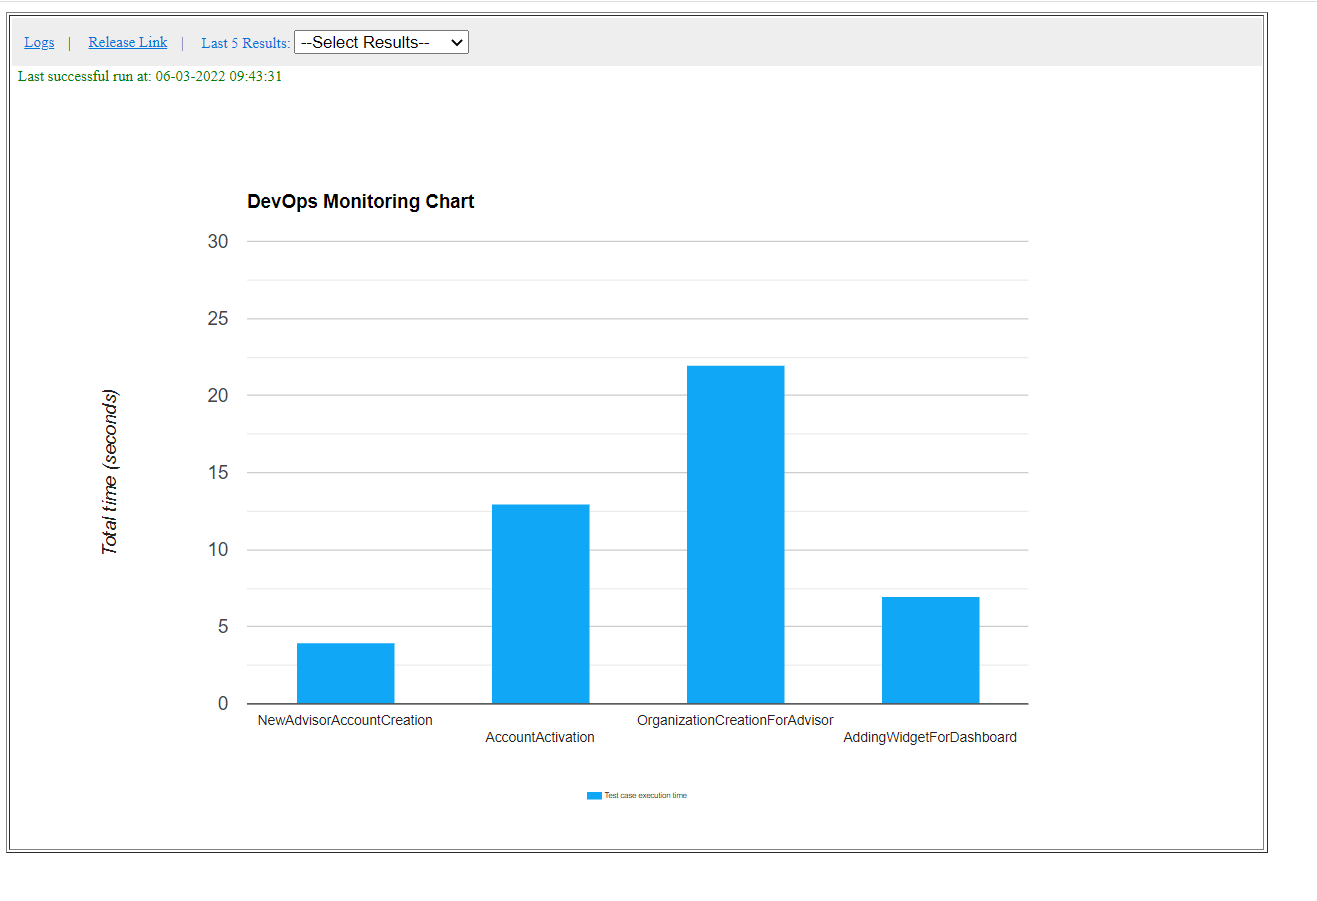Image resolution: width=1317 pixels, height=901 pixels.
Task: Open the Logs link
Action: pos(39,42)
